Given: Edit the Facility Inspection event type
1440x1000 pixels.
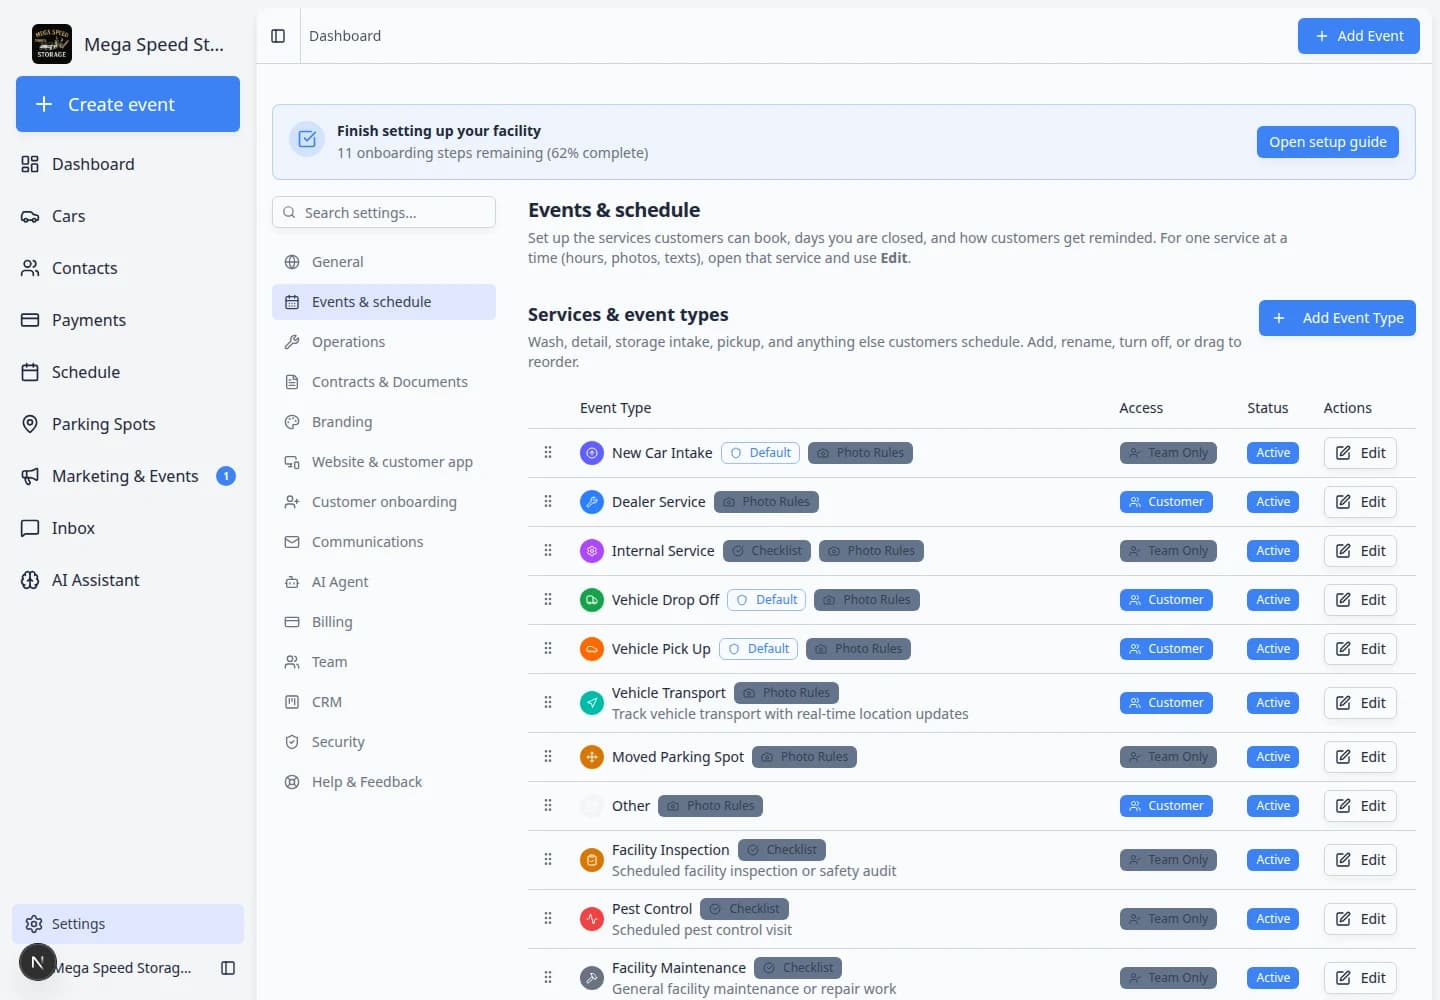Looking at the screenshot, I should coord(1360,860).
